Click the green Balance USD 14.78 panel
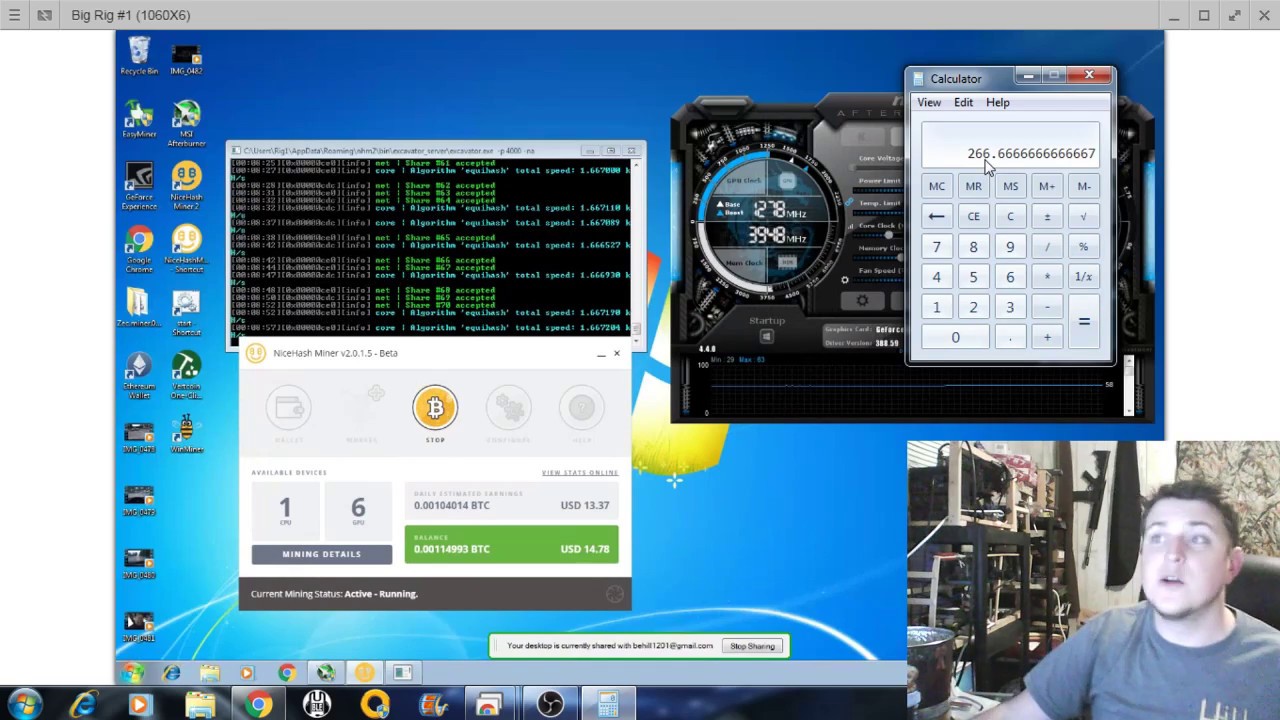Image resolution: width=1280 pixels, height=720 pixels. (x=511, y=545)
